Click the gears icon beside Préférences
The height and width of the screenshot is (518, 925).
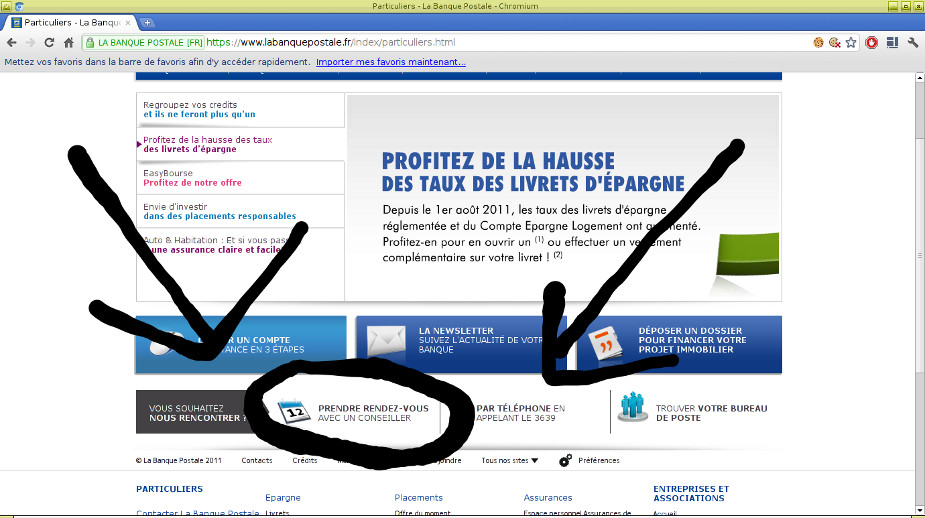(x=565, y=460)
